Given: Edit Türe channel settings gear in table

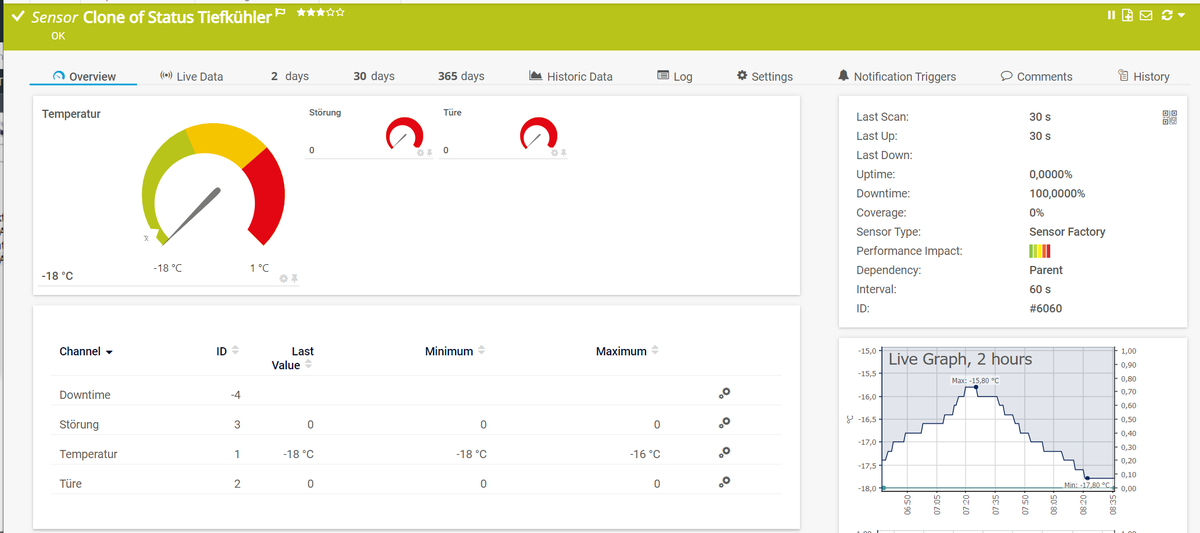Looking at the screenshot, I should click(724, 482).
